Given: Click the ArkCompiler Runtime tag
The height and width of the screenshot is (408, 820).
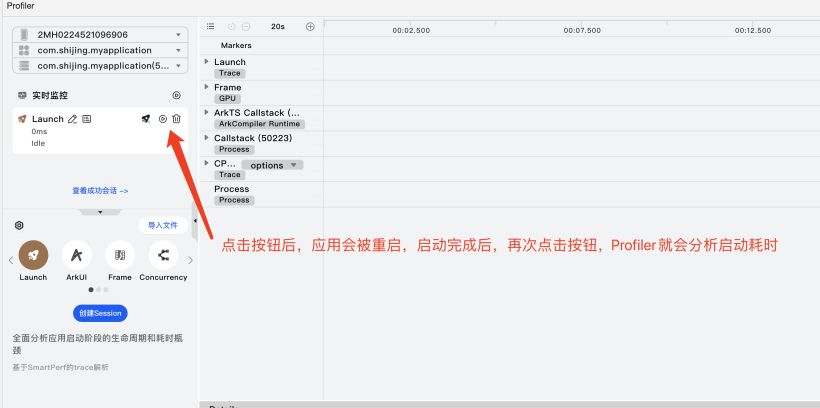Looking at the screenshot, I should [x=259, y=124].
